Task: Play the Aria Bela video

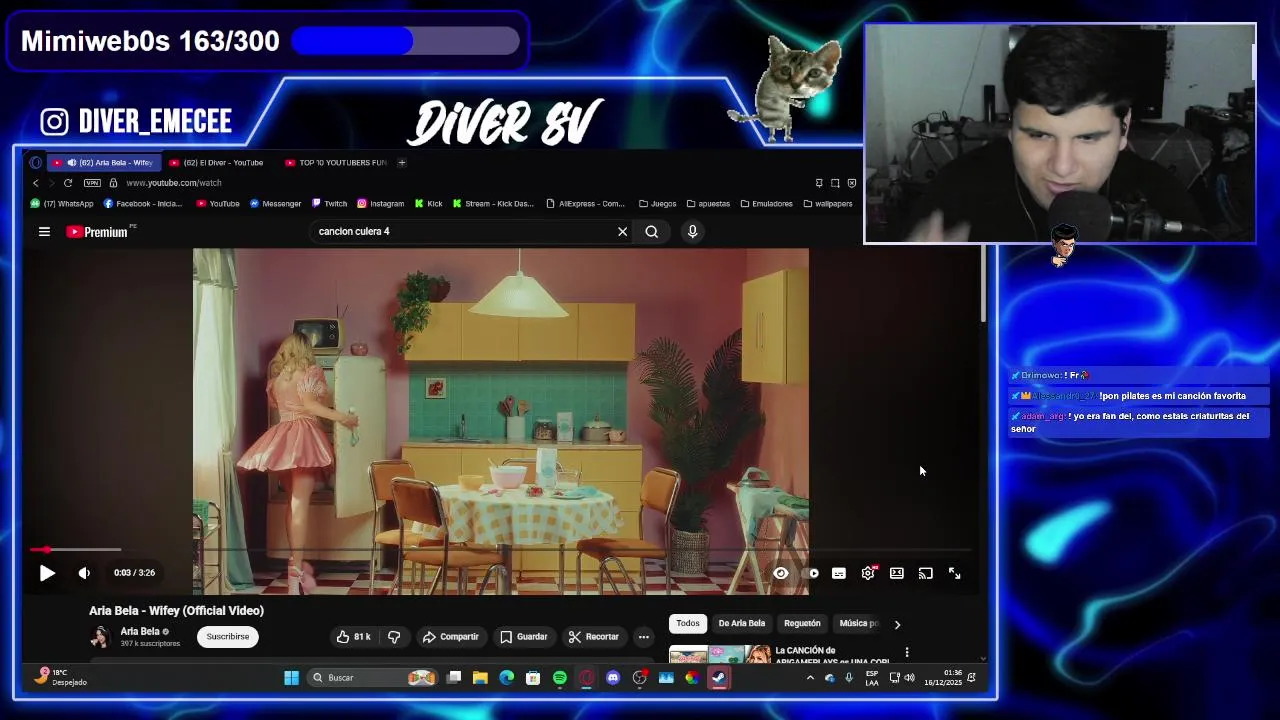Action: click(x=47, y=573)
